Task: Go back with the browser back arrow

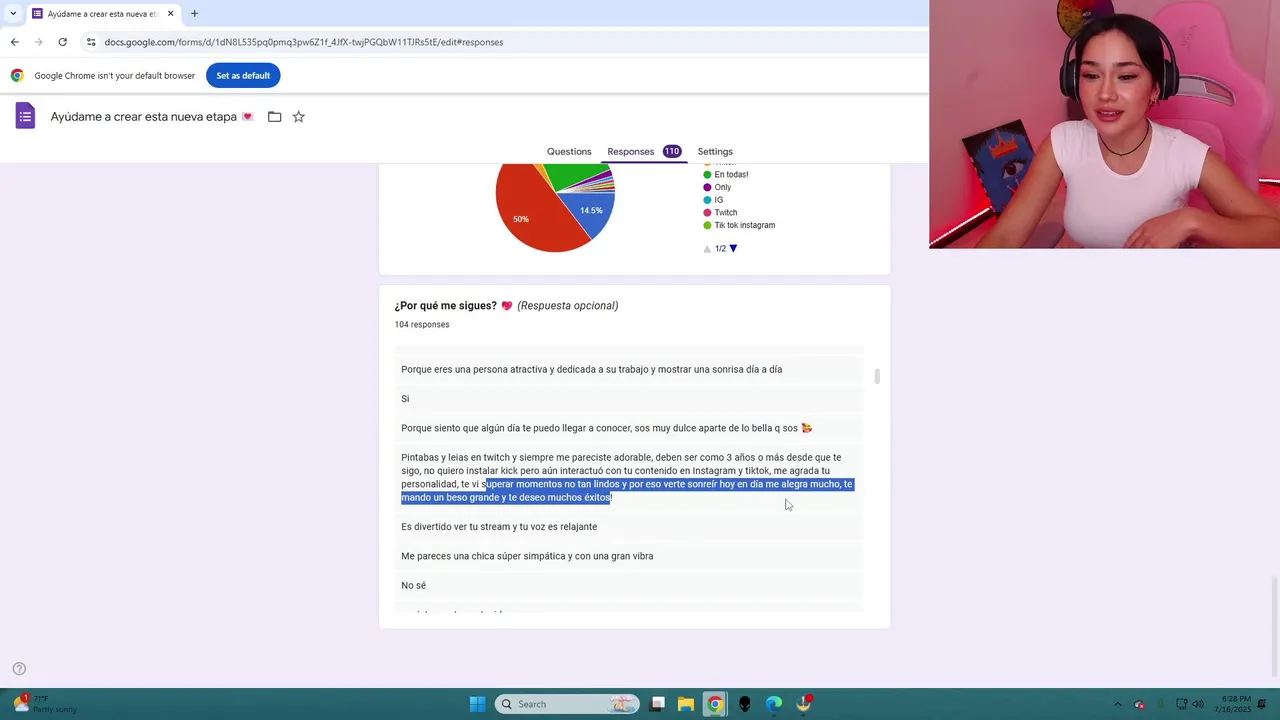Action: click(14, 42)
